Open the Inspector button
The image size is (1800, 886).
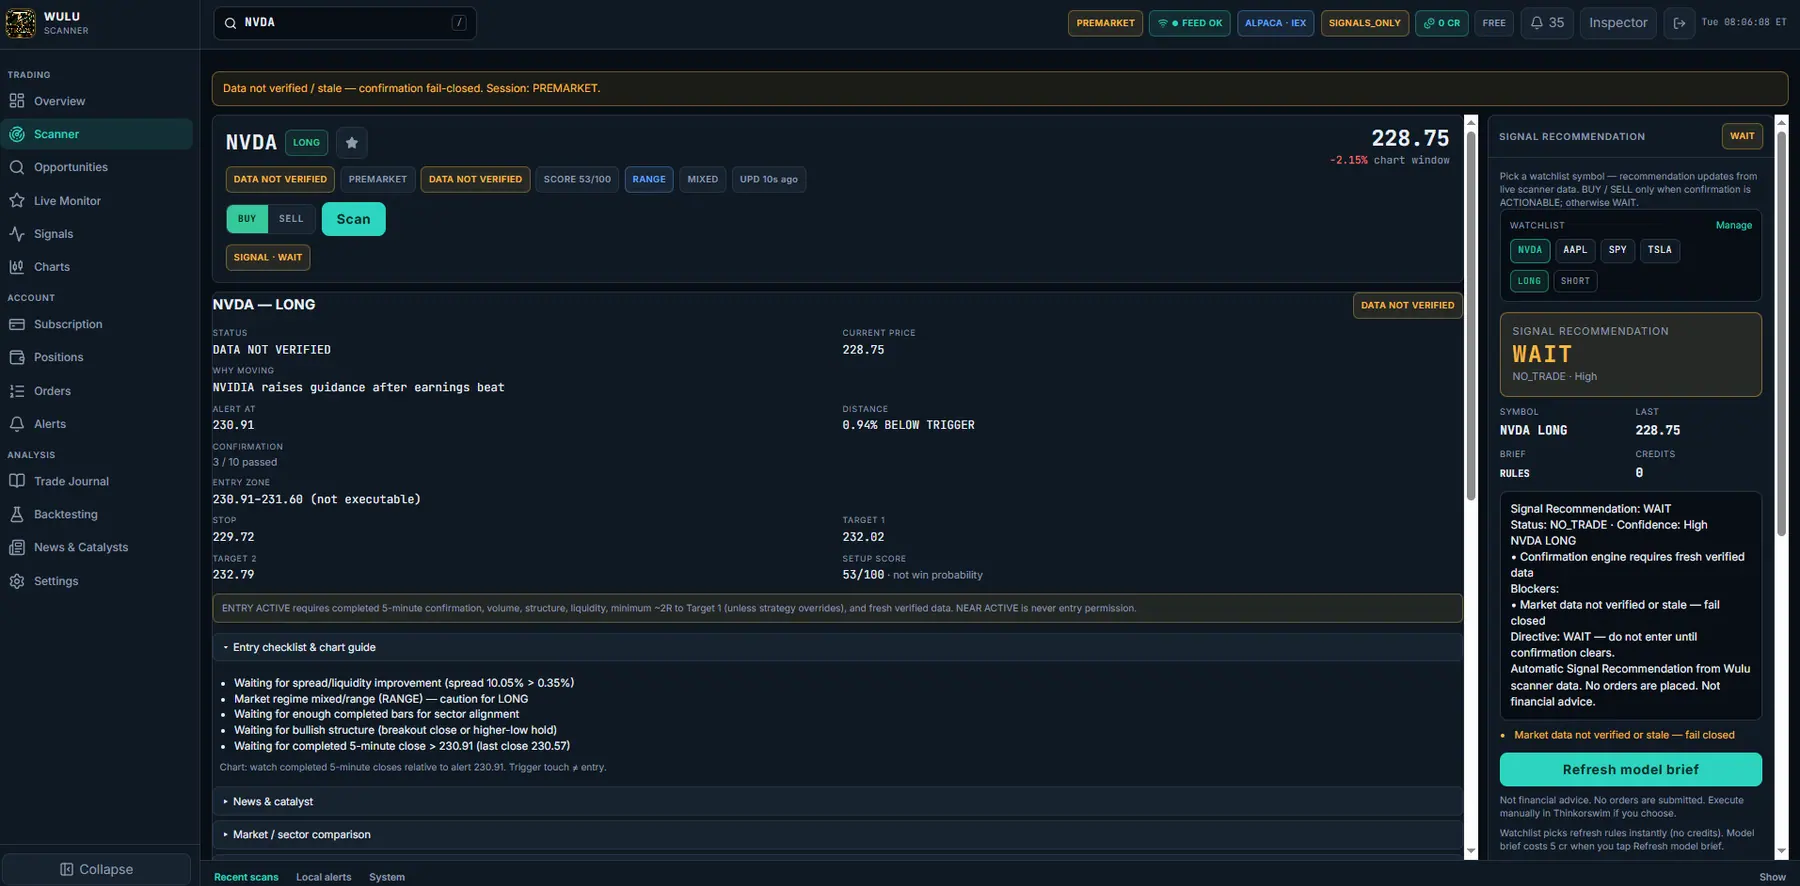[x=1618, y=23]
